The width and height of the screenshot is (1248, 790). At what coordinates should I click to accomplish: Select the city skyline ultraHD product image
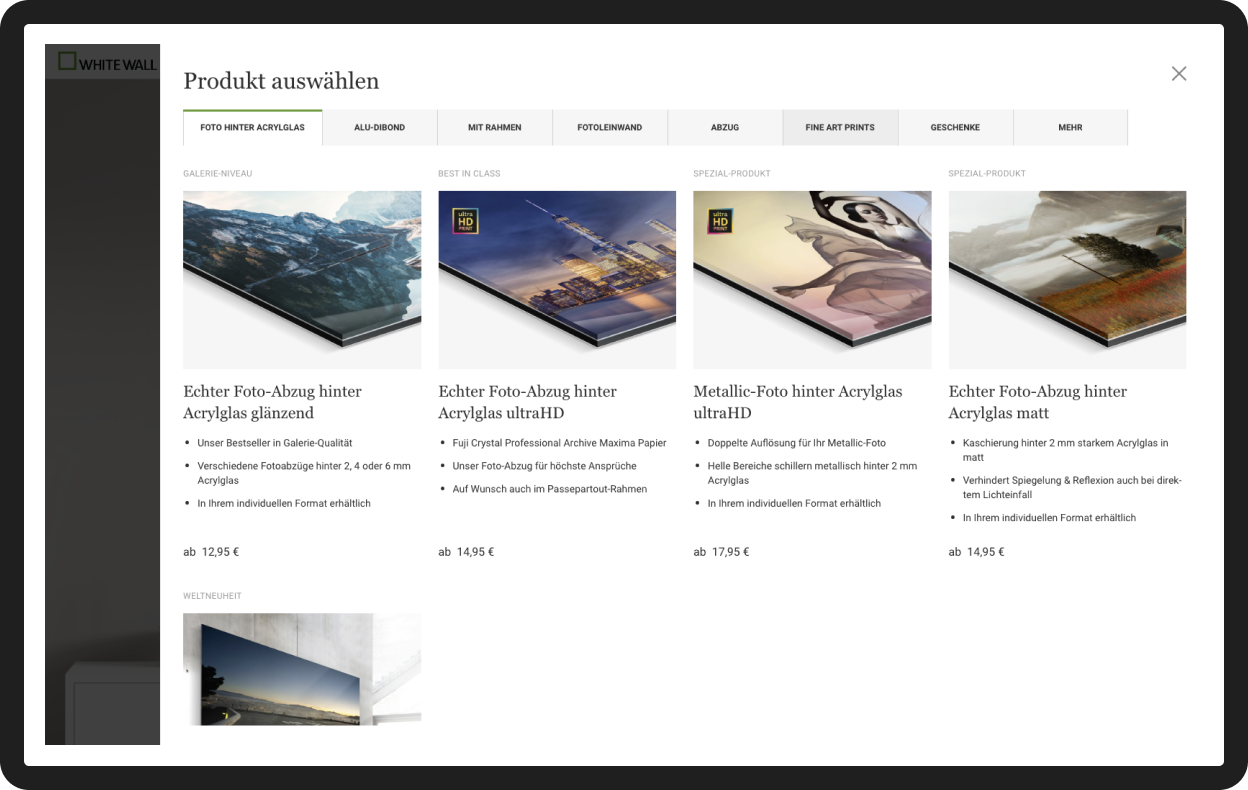coord(557,280)
